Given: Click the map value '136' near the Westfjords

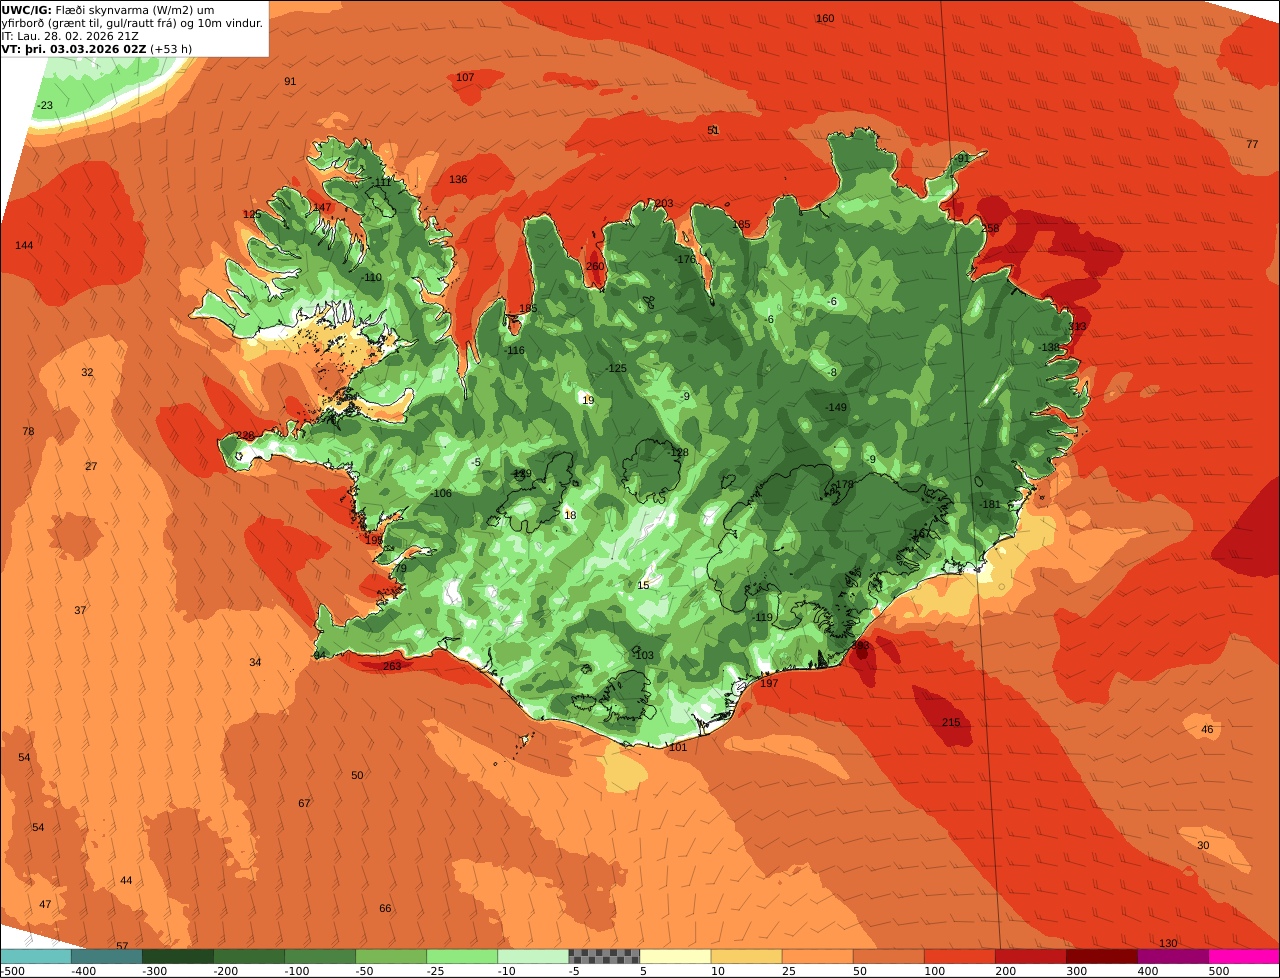Looking at the screenshot, I should [458, 180].
